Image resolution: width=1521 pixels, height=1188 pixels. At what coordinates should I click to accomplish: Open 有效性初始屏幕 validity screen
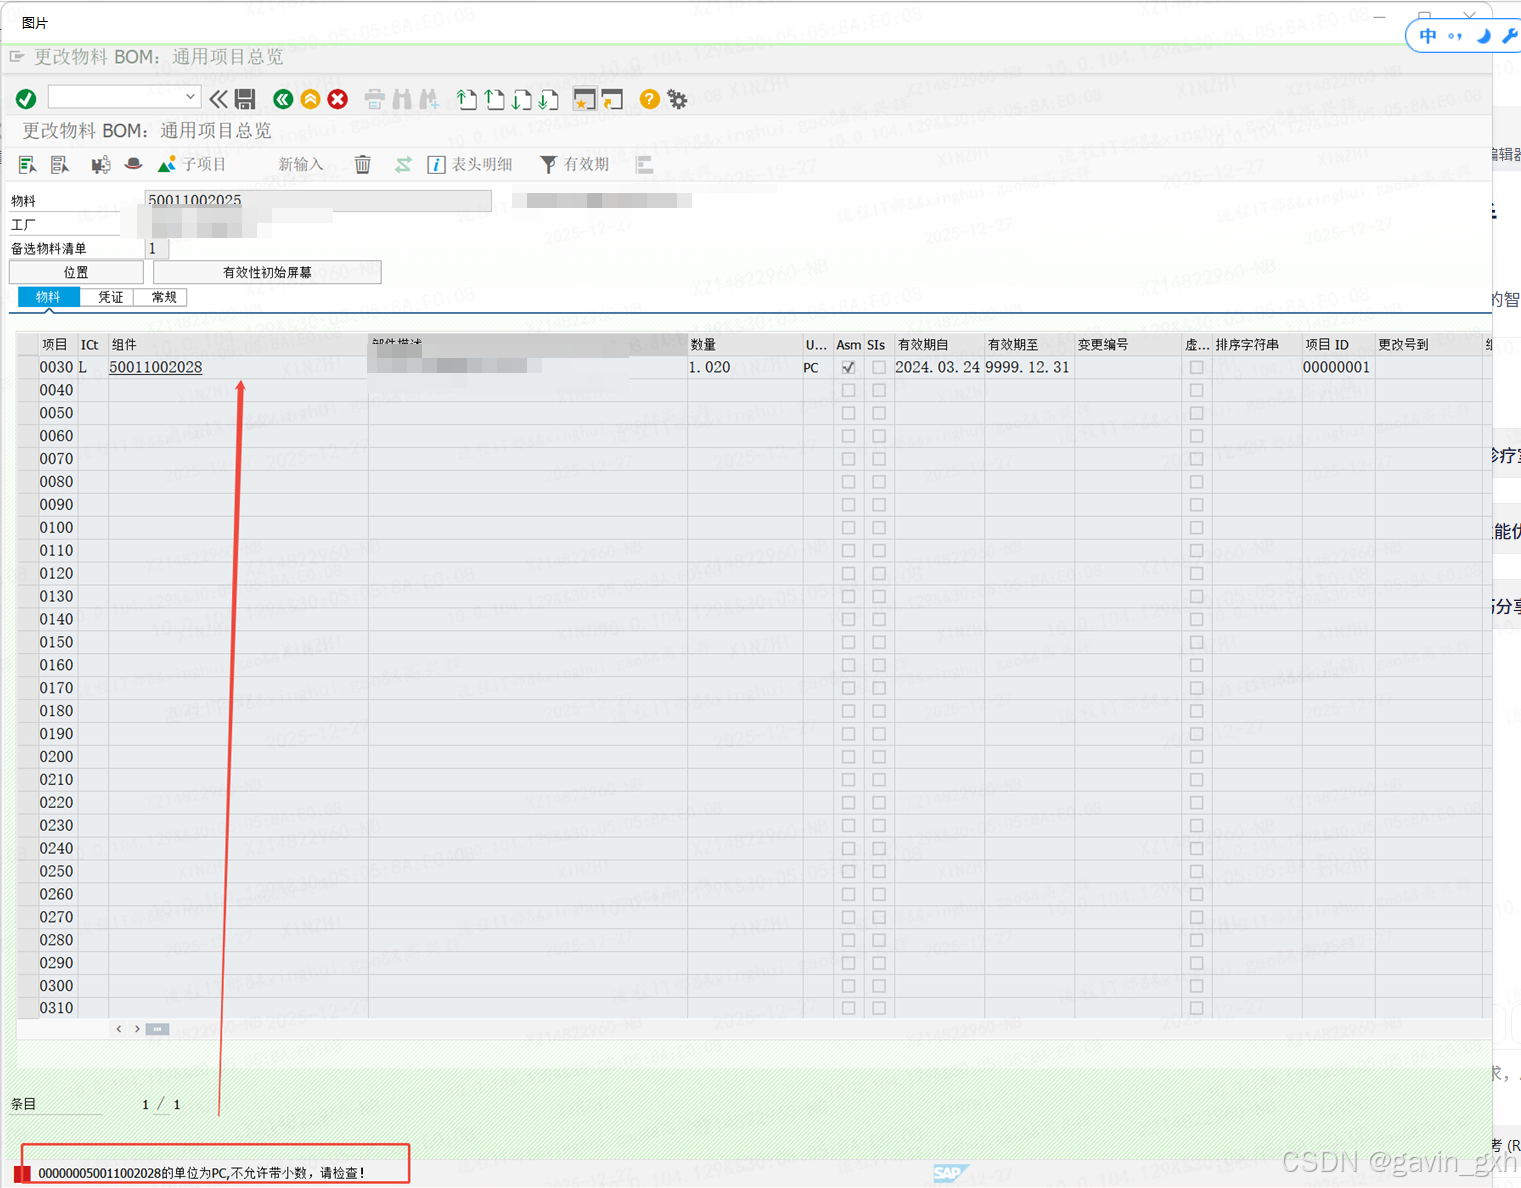pos(266,271)
